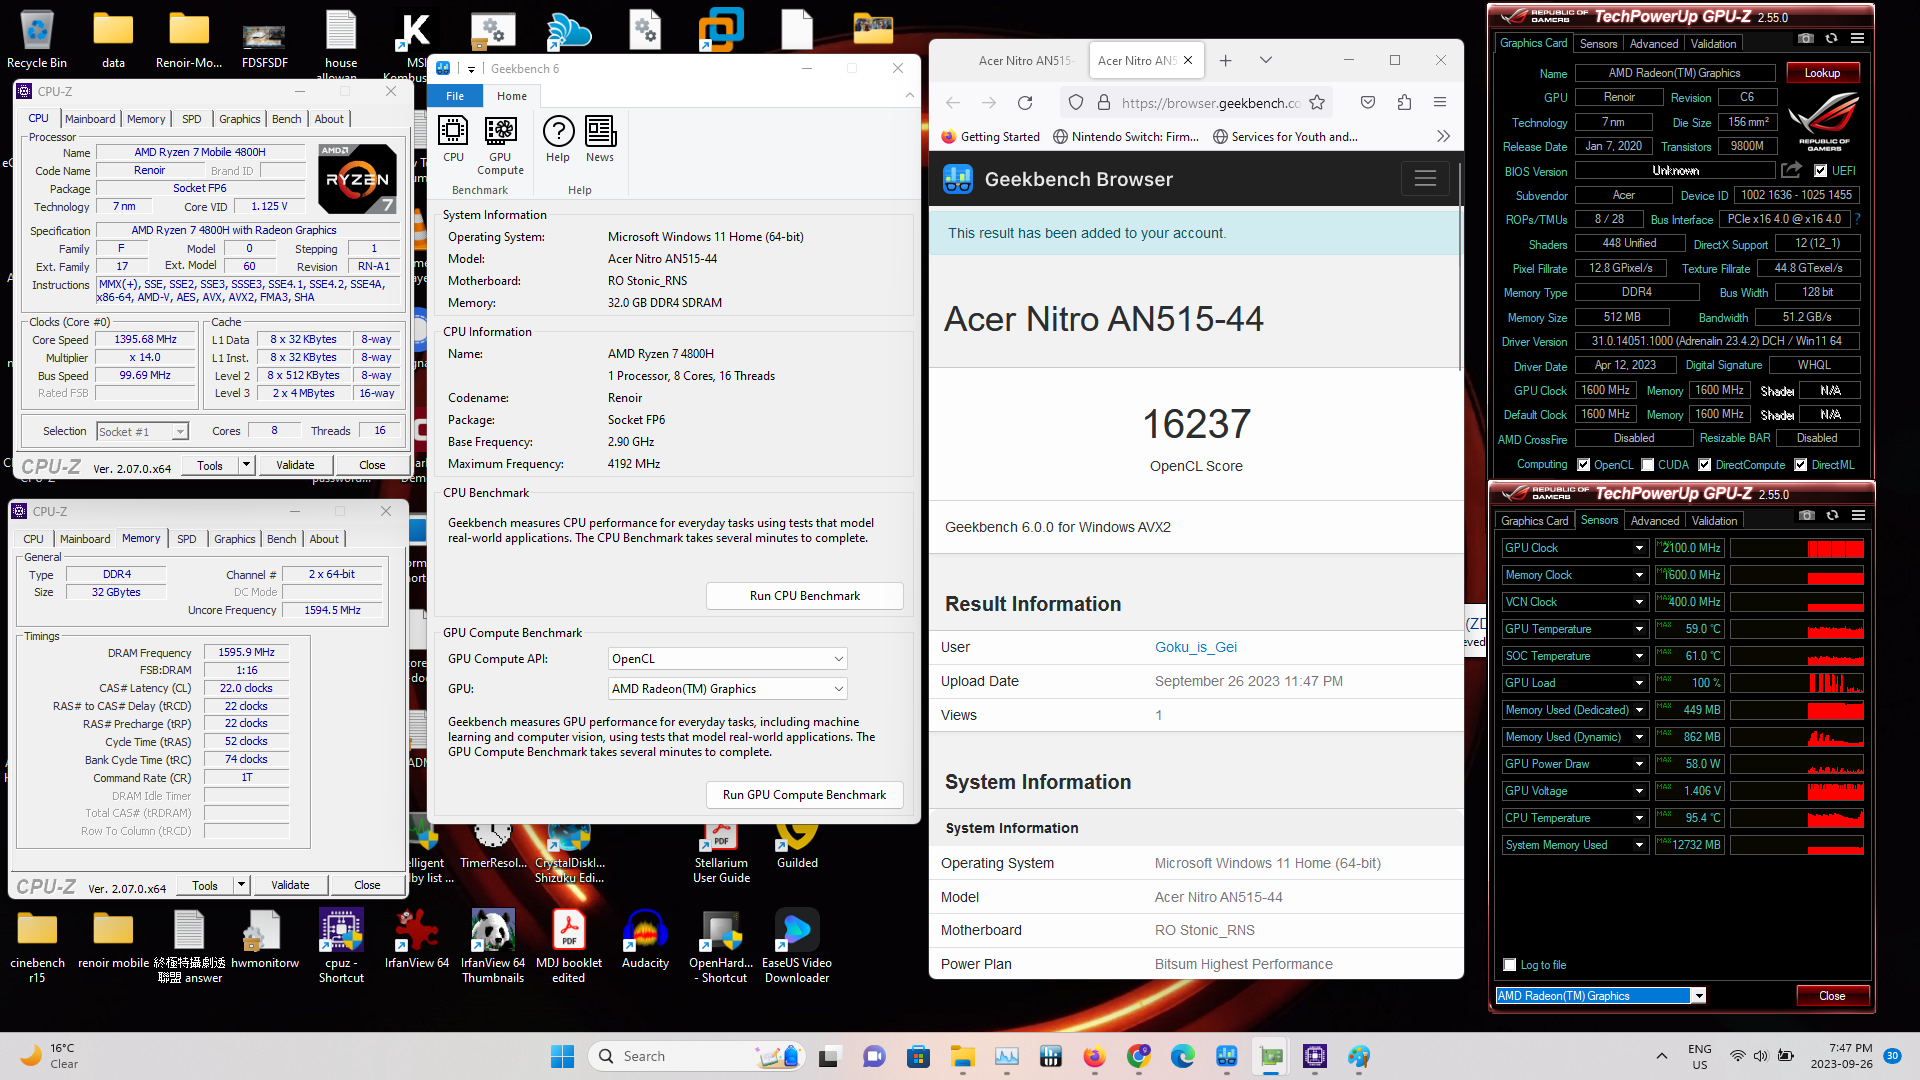The image size is (1920, 1080).
Task: Open volume icon in system tray
Action: (1760, 1056)
